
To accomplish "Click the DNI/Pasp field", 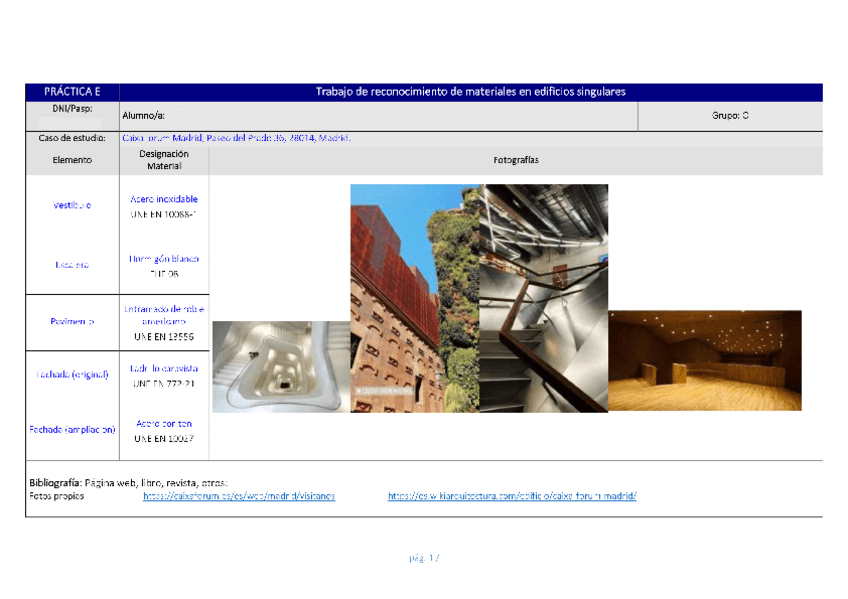I will (x=72, y=120).
